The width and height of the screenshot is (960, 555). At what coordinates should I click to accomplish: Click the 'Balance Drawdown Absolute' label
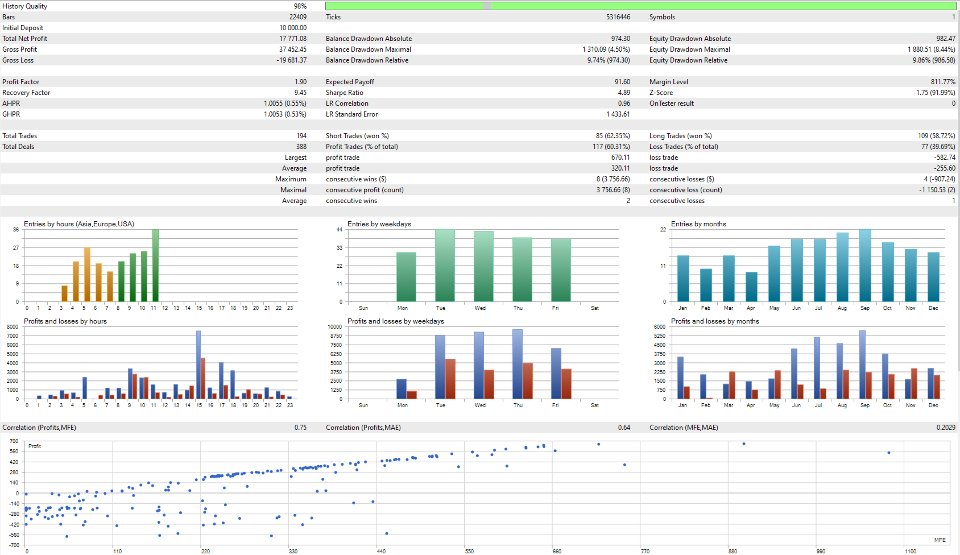click(x=369, y=39)
